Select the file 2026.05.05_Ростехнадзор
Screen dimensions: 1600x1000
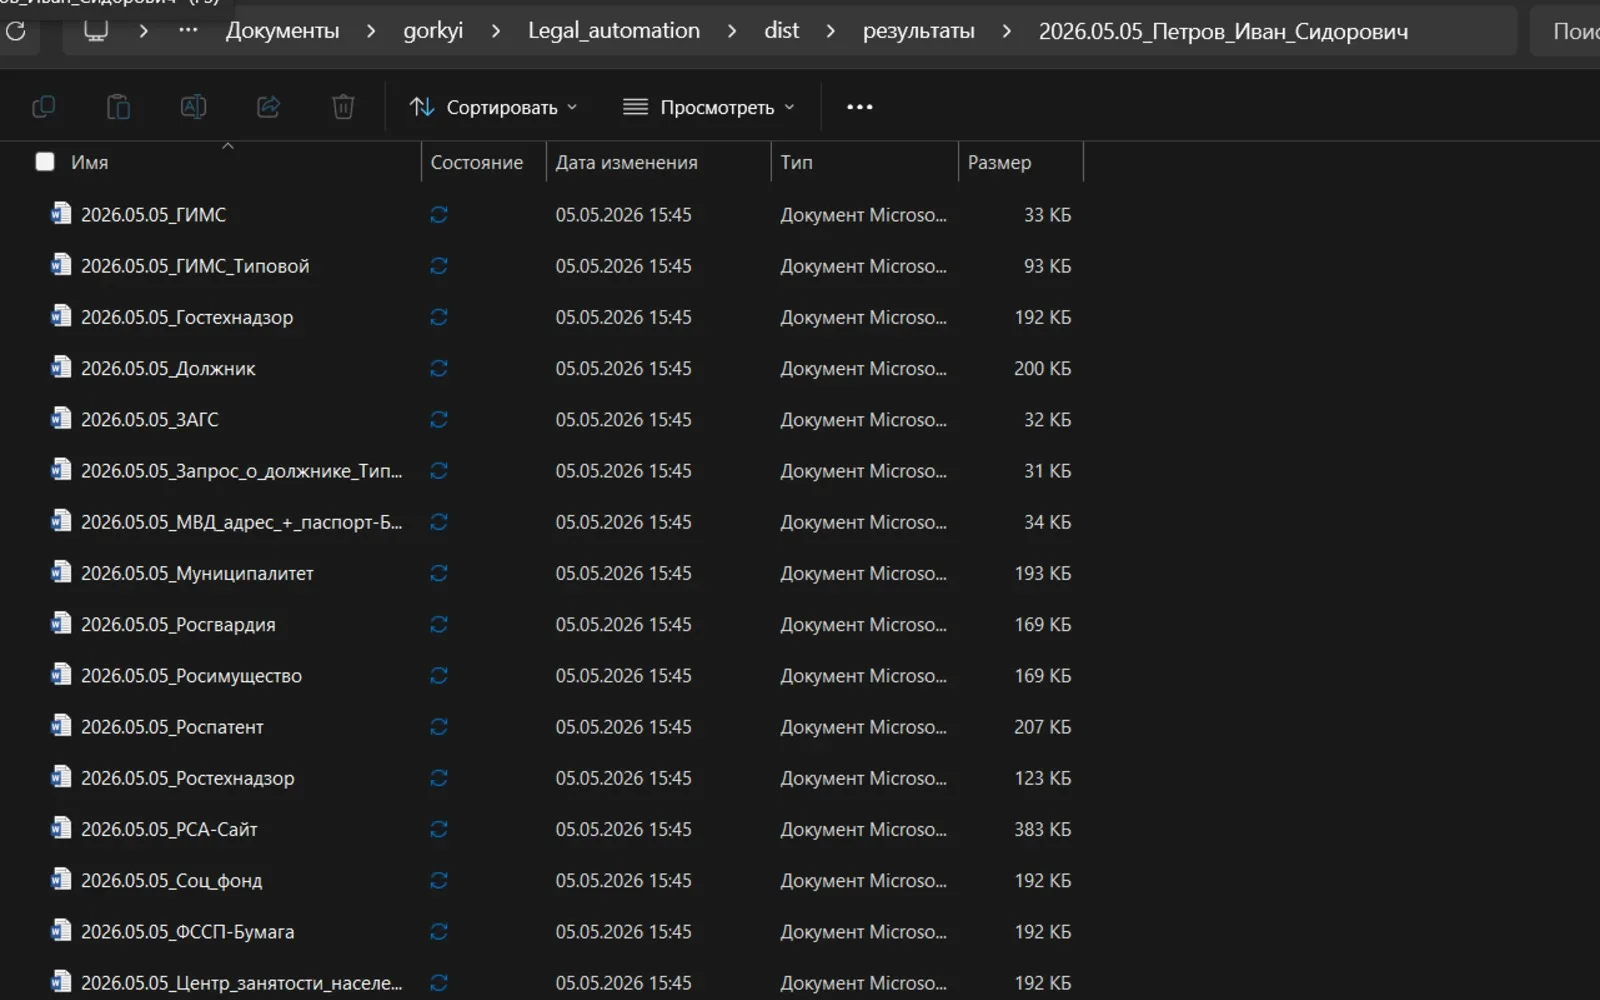click(x=187, y=778)
